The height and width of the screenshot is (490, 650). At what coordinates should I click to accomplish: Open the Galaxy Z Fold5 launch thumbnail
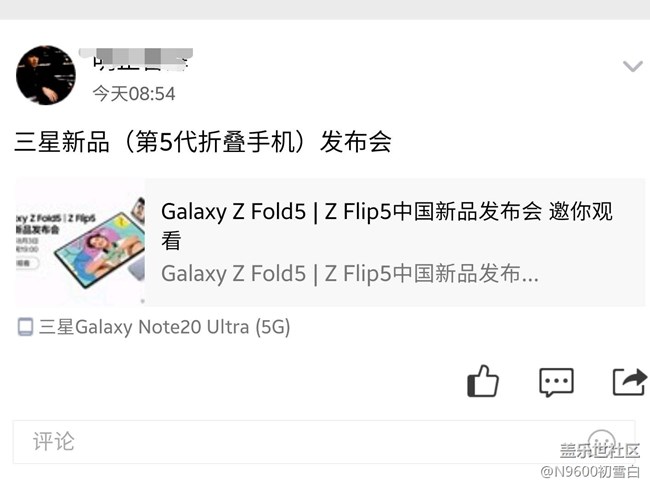pos(80,243)
